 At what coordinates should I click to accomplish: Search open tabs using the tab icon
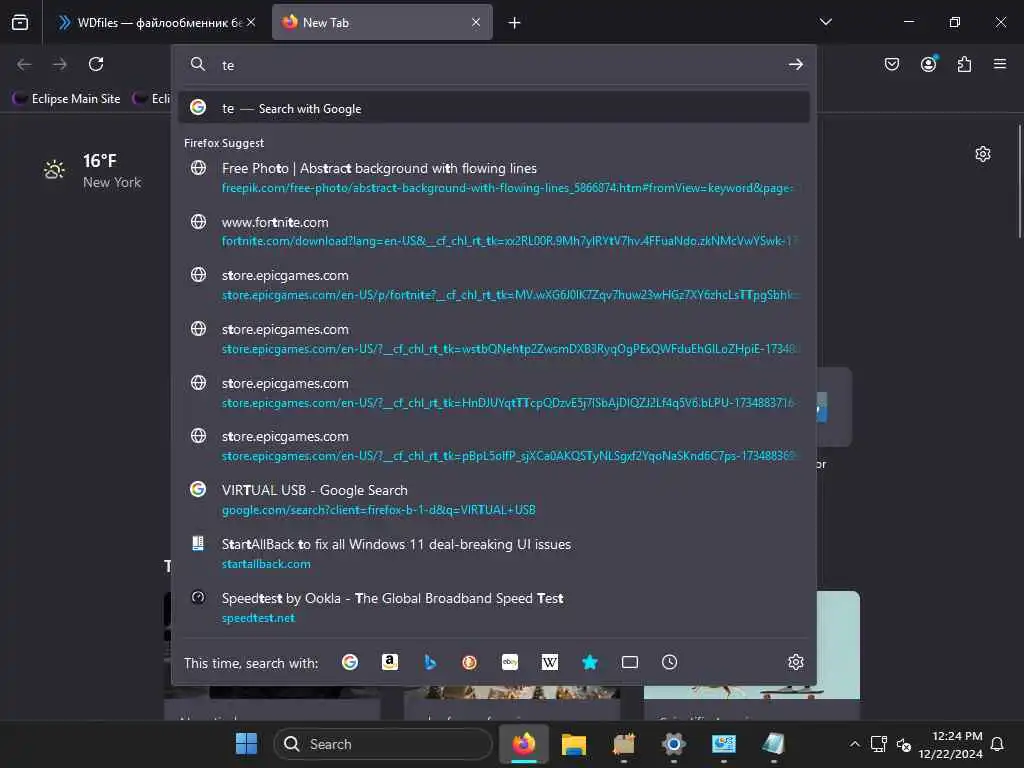(x=630, y=662)
